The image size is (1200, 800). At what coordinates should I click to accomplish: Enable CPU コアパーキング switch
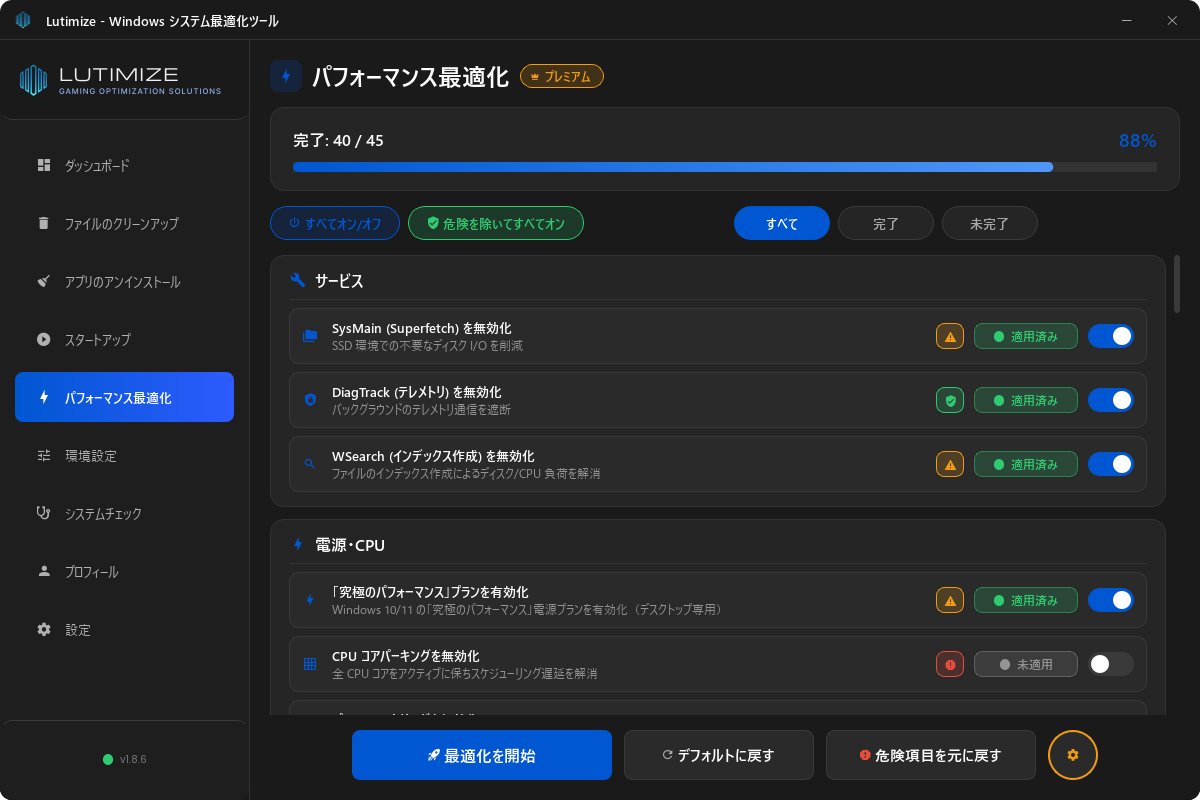coord(1111,664)
